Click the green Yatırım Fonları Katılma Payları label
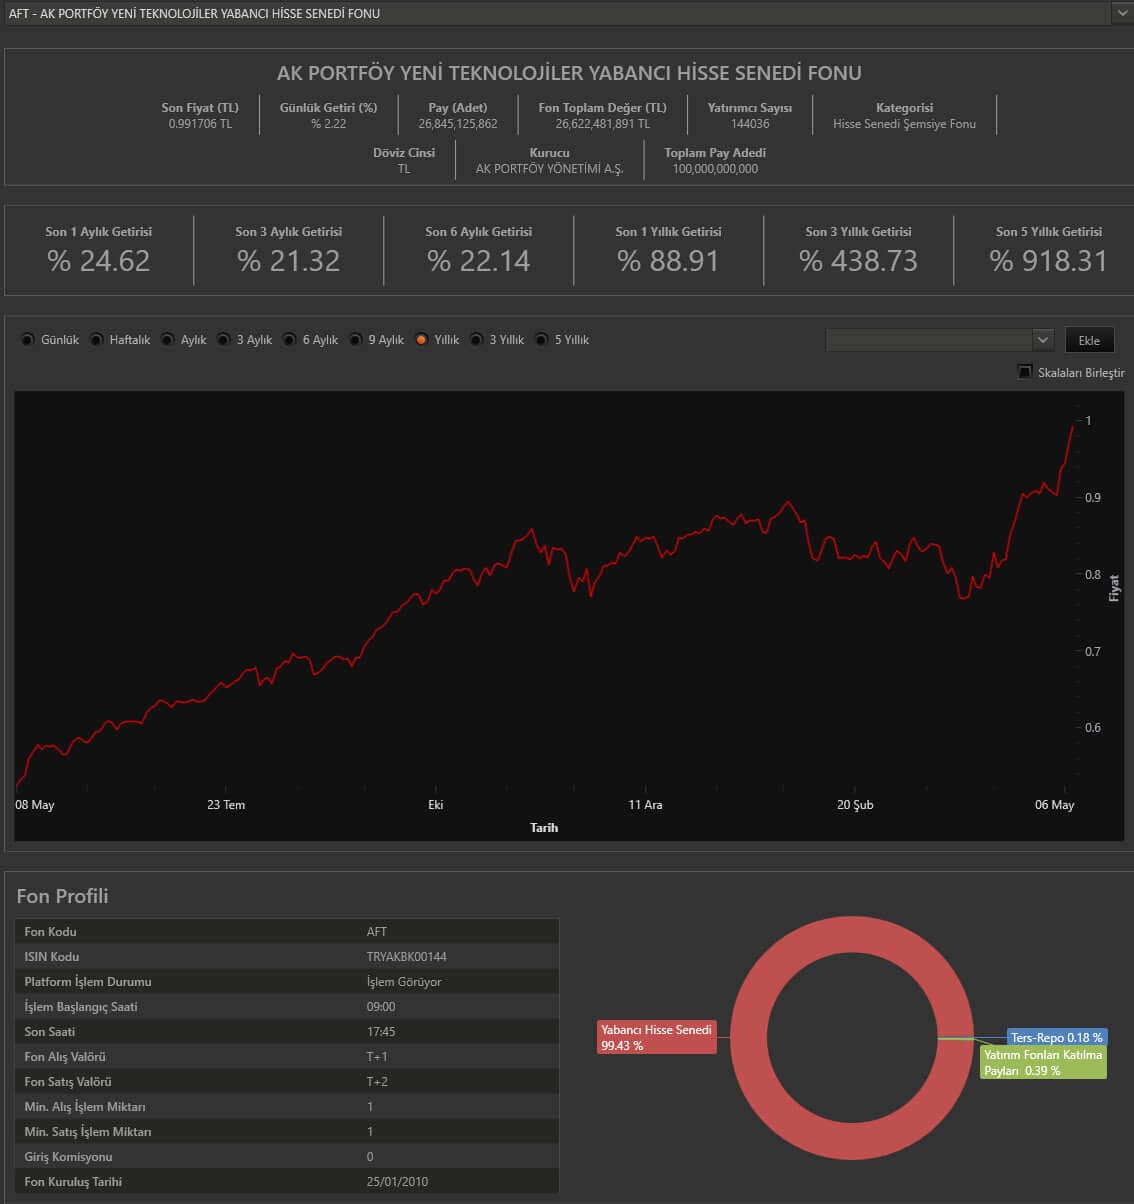This screenshot has height=1204, width=1134. 1043,1062
